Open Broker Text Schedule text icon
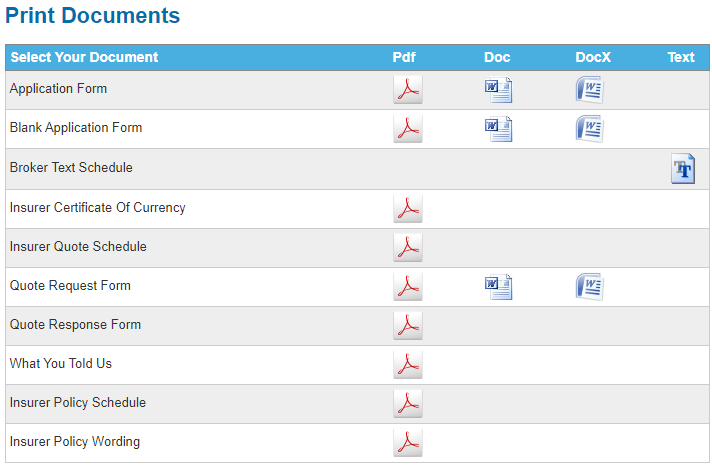This screenshot has width=712, height=467. pos(683,169)
